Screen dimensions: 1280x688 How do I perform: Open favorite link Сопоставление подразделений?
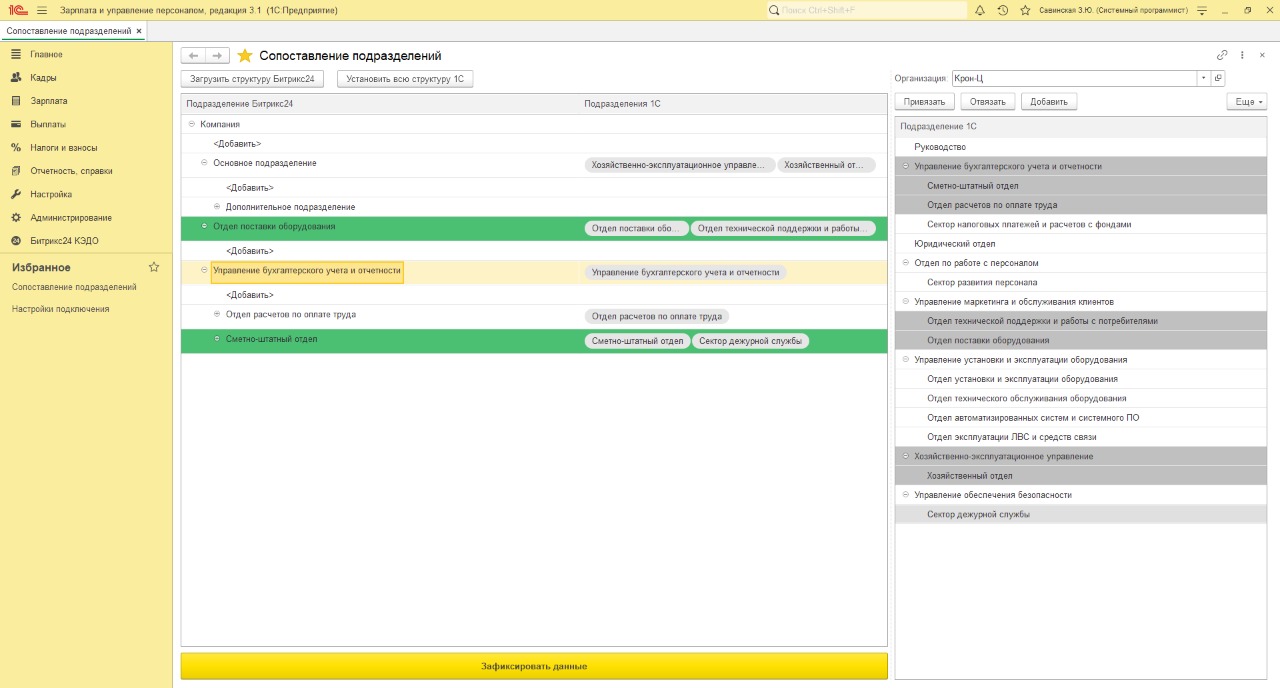[x=74, y=287]
